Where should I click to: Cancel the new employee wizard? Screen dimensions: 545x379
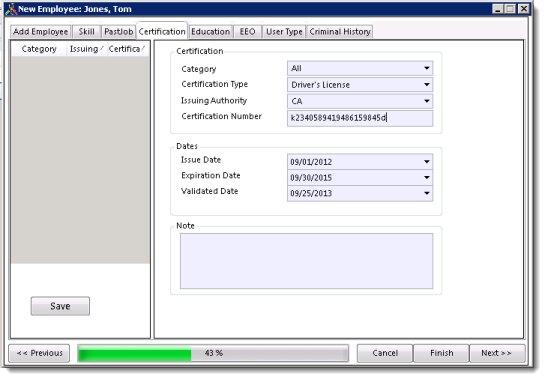385,353
